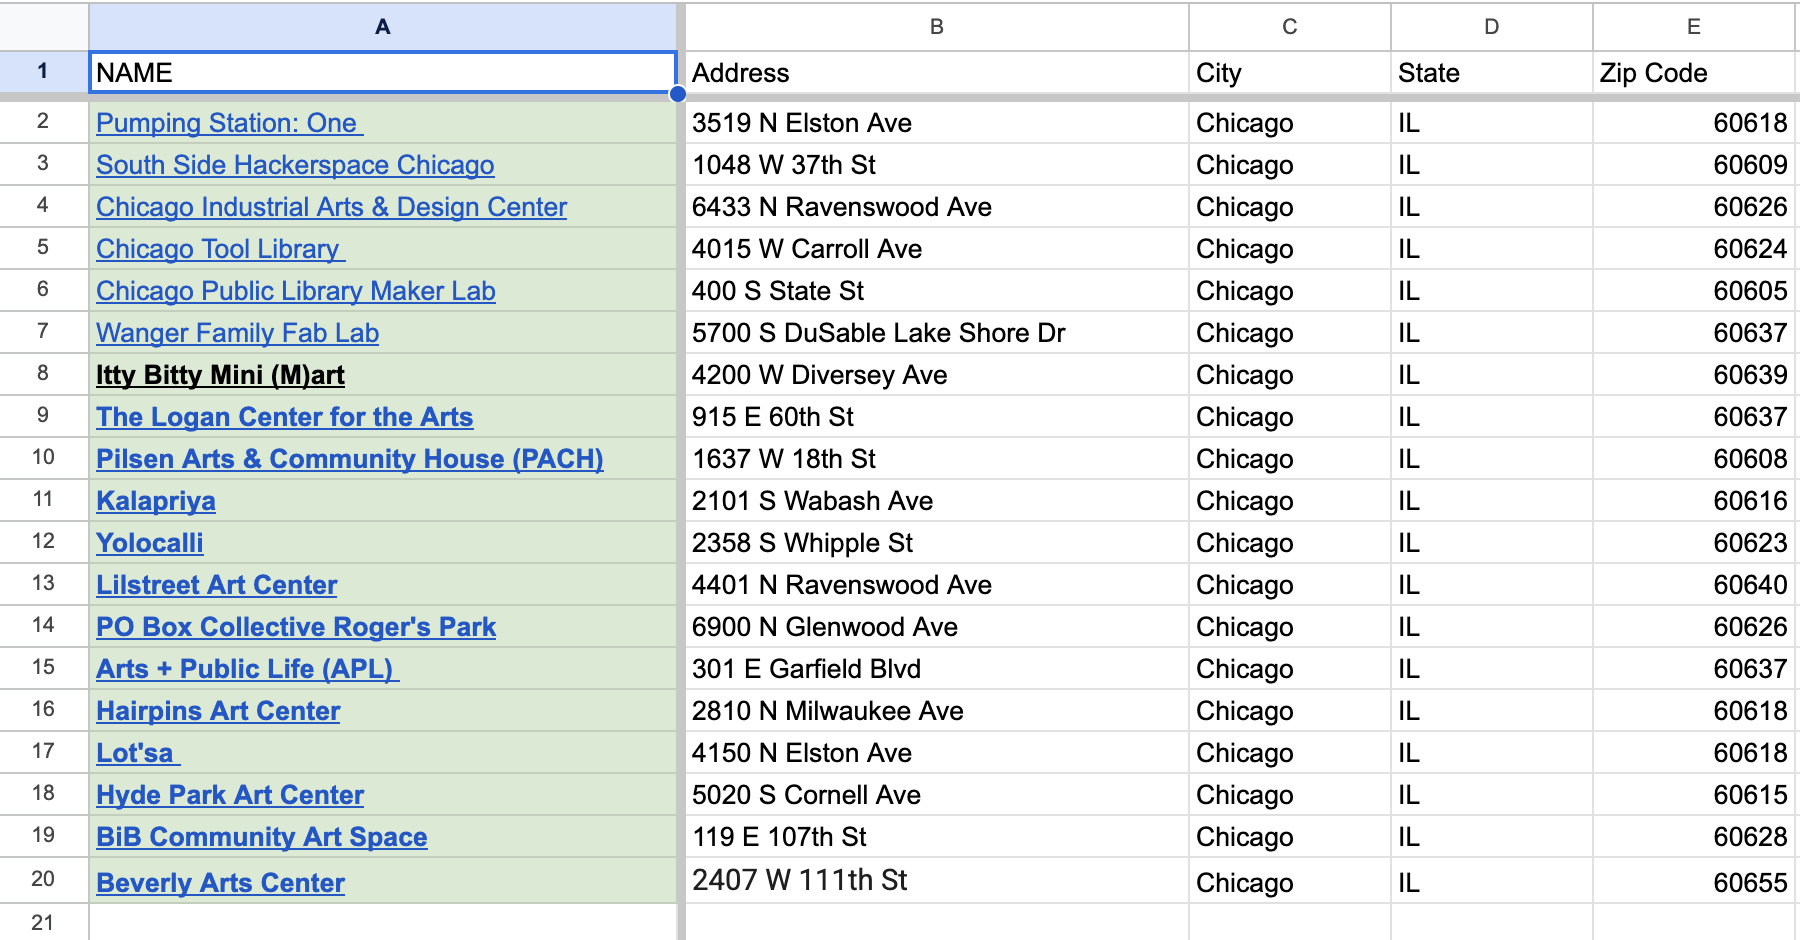
Task: Select address cell 2358 S Whipple St
Action: [x=937, y=543]
